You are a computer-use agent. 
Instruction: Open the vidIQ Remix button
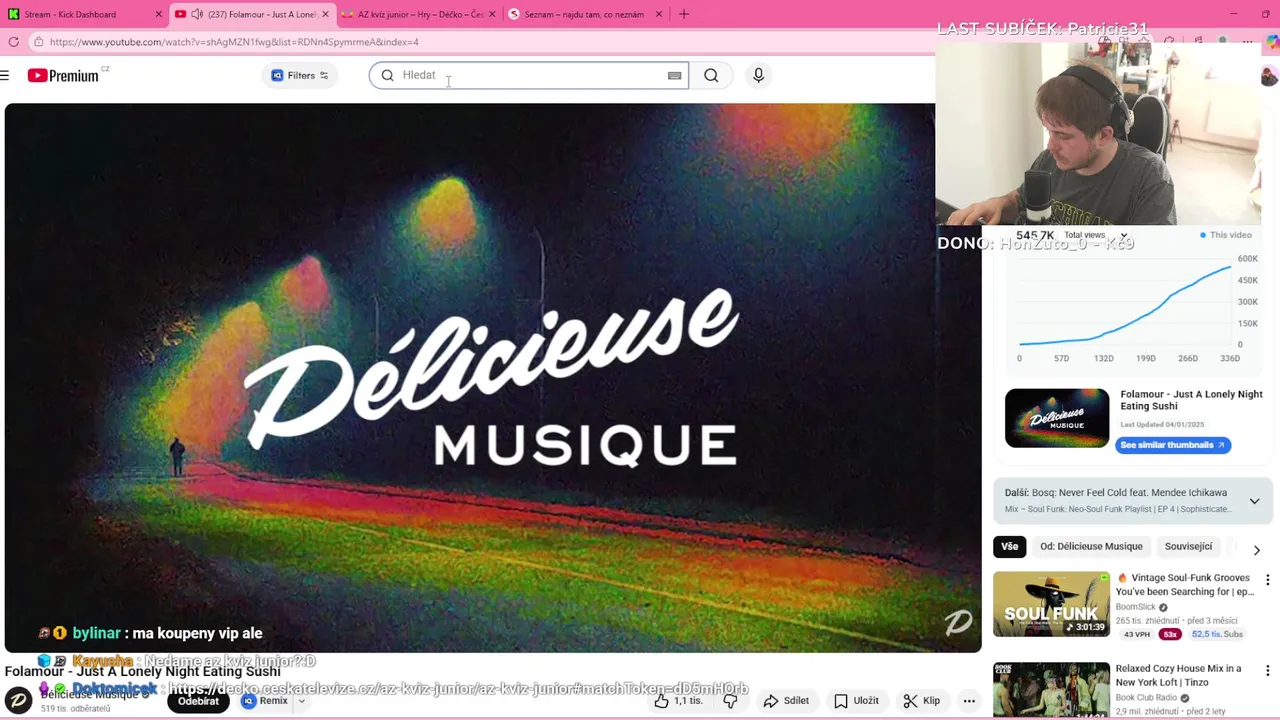265,701
